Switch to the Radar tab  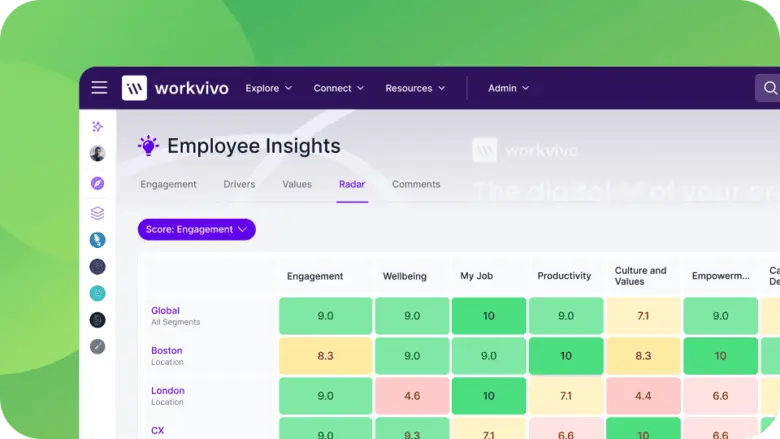[352, 184]
